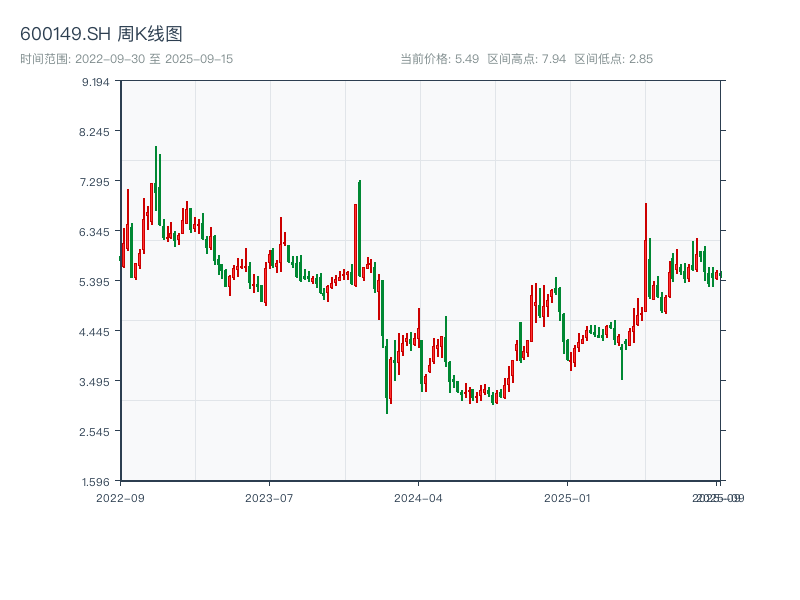Click the current price label 当前价格: 5.49
800x600 pixels.
(x=439, y=59)
